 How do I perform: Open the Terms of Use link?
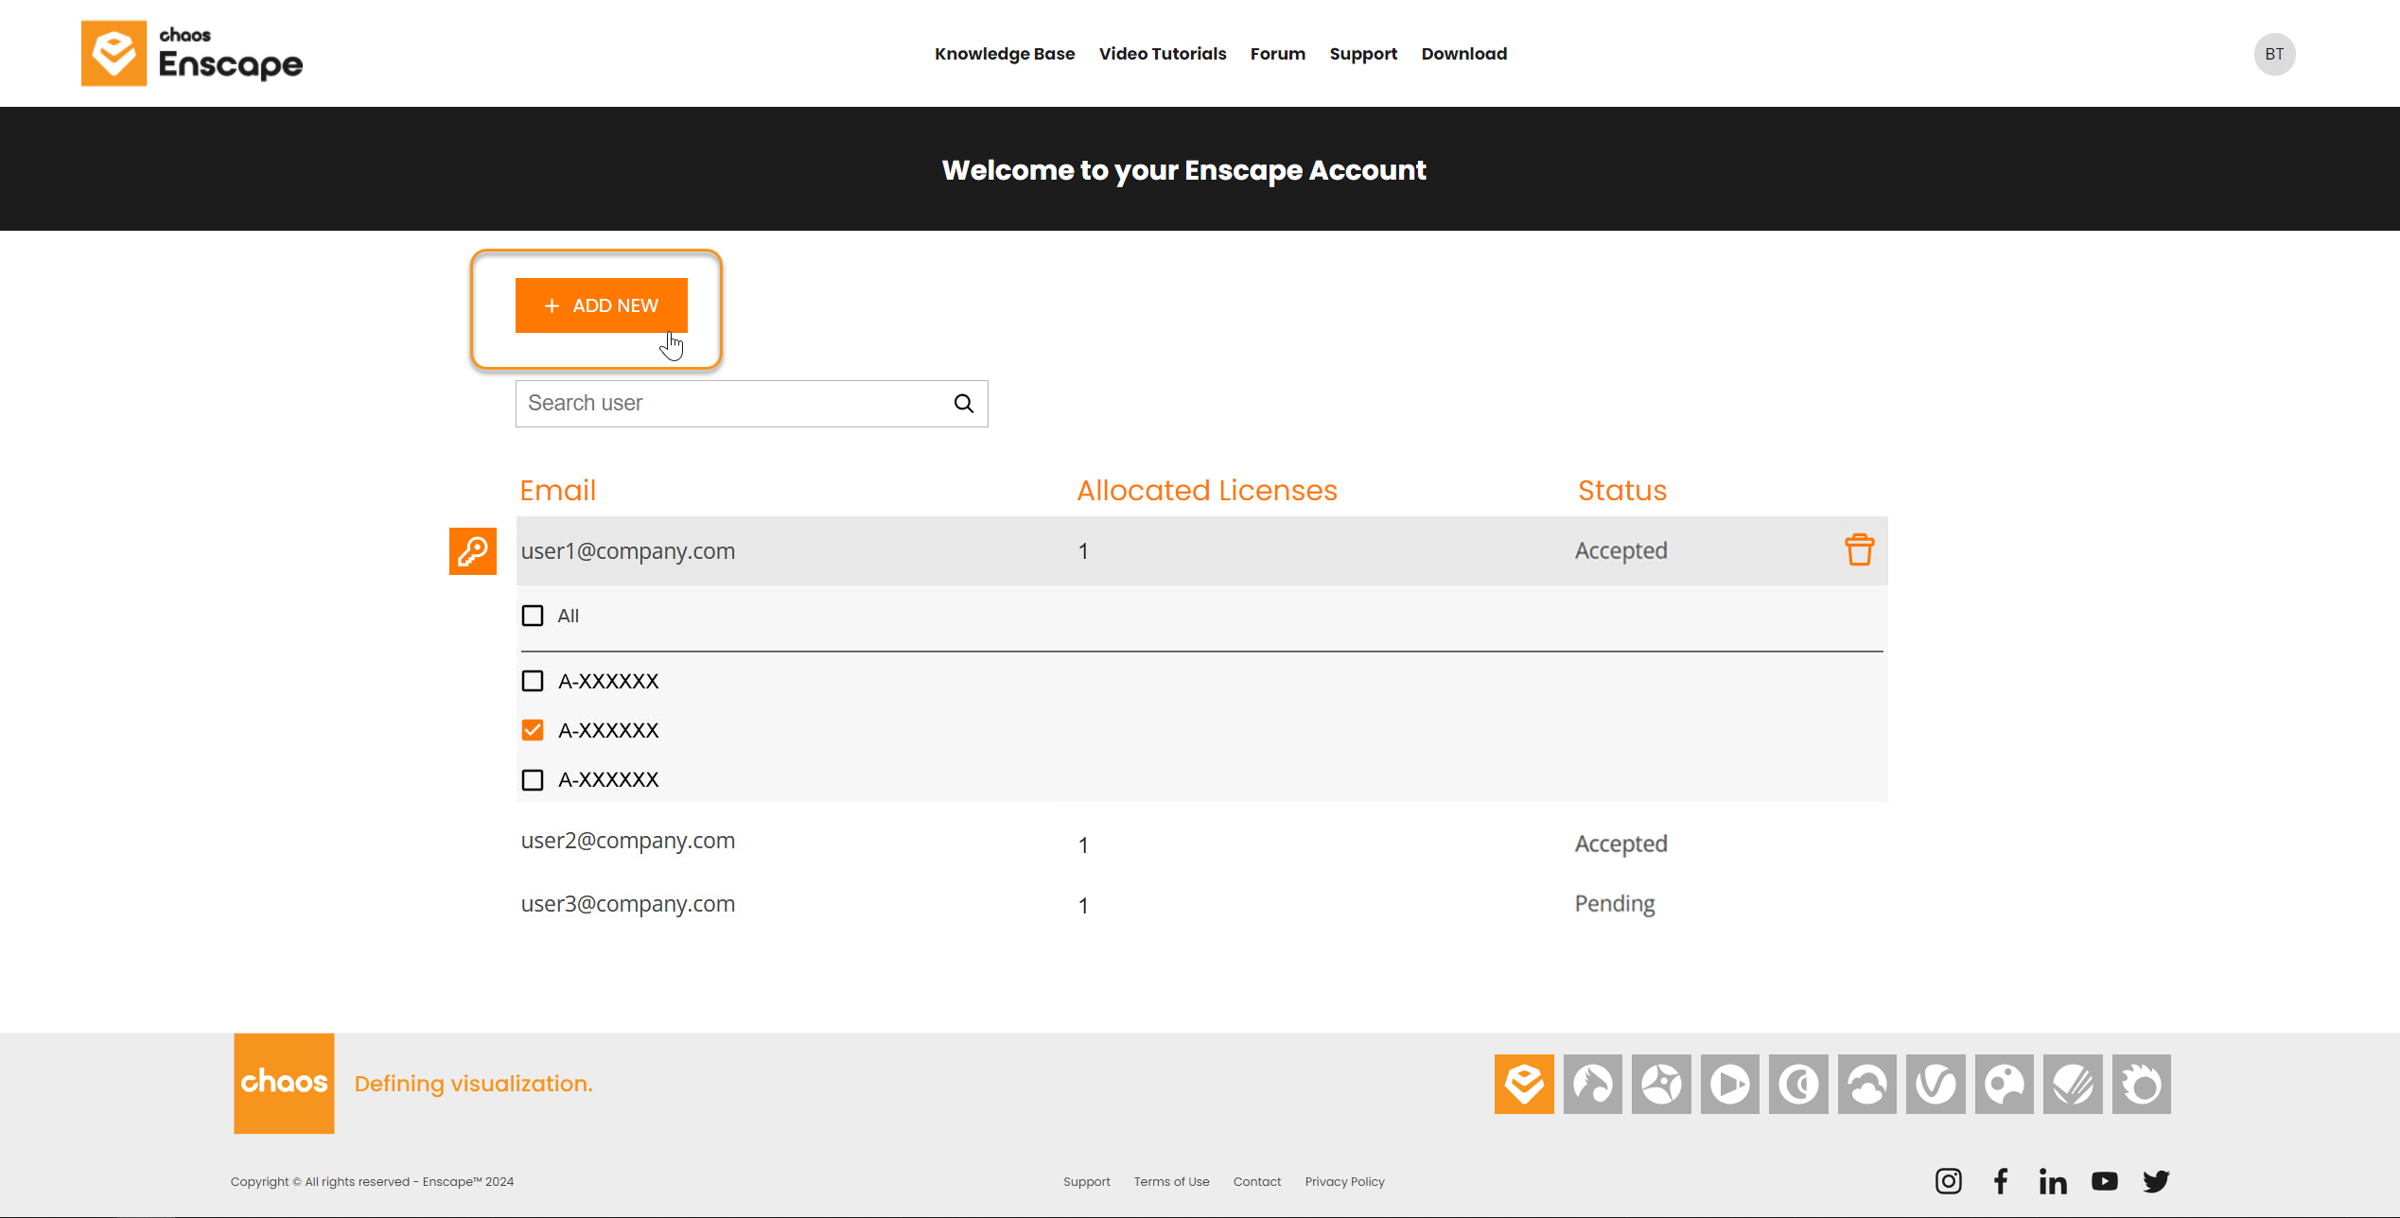[x=1171, y=1181]
